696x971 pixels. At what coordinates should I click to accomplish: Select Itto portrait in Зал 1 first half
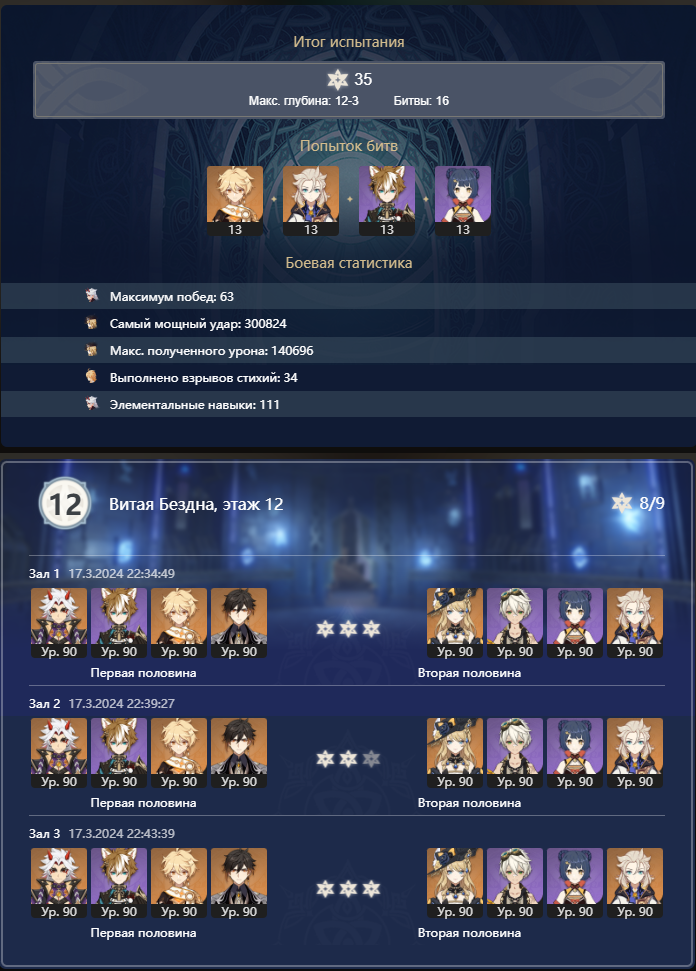coord(59,623)
